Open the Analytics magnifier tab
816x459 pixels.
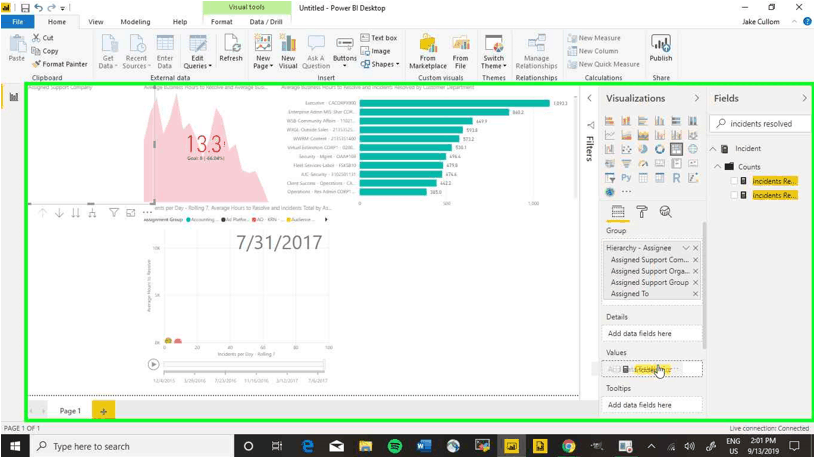coord(666,212)
